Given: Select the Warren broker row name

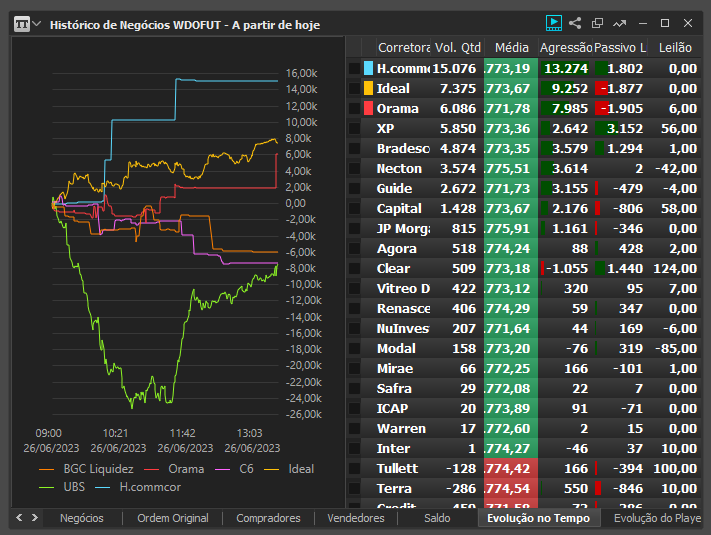Looking at the screenshot, I should [x=401, y=428].
